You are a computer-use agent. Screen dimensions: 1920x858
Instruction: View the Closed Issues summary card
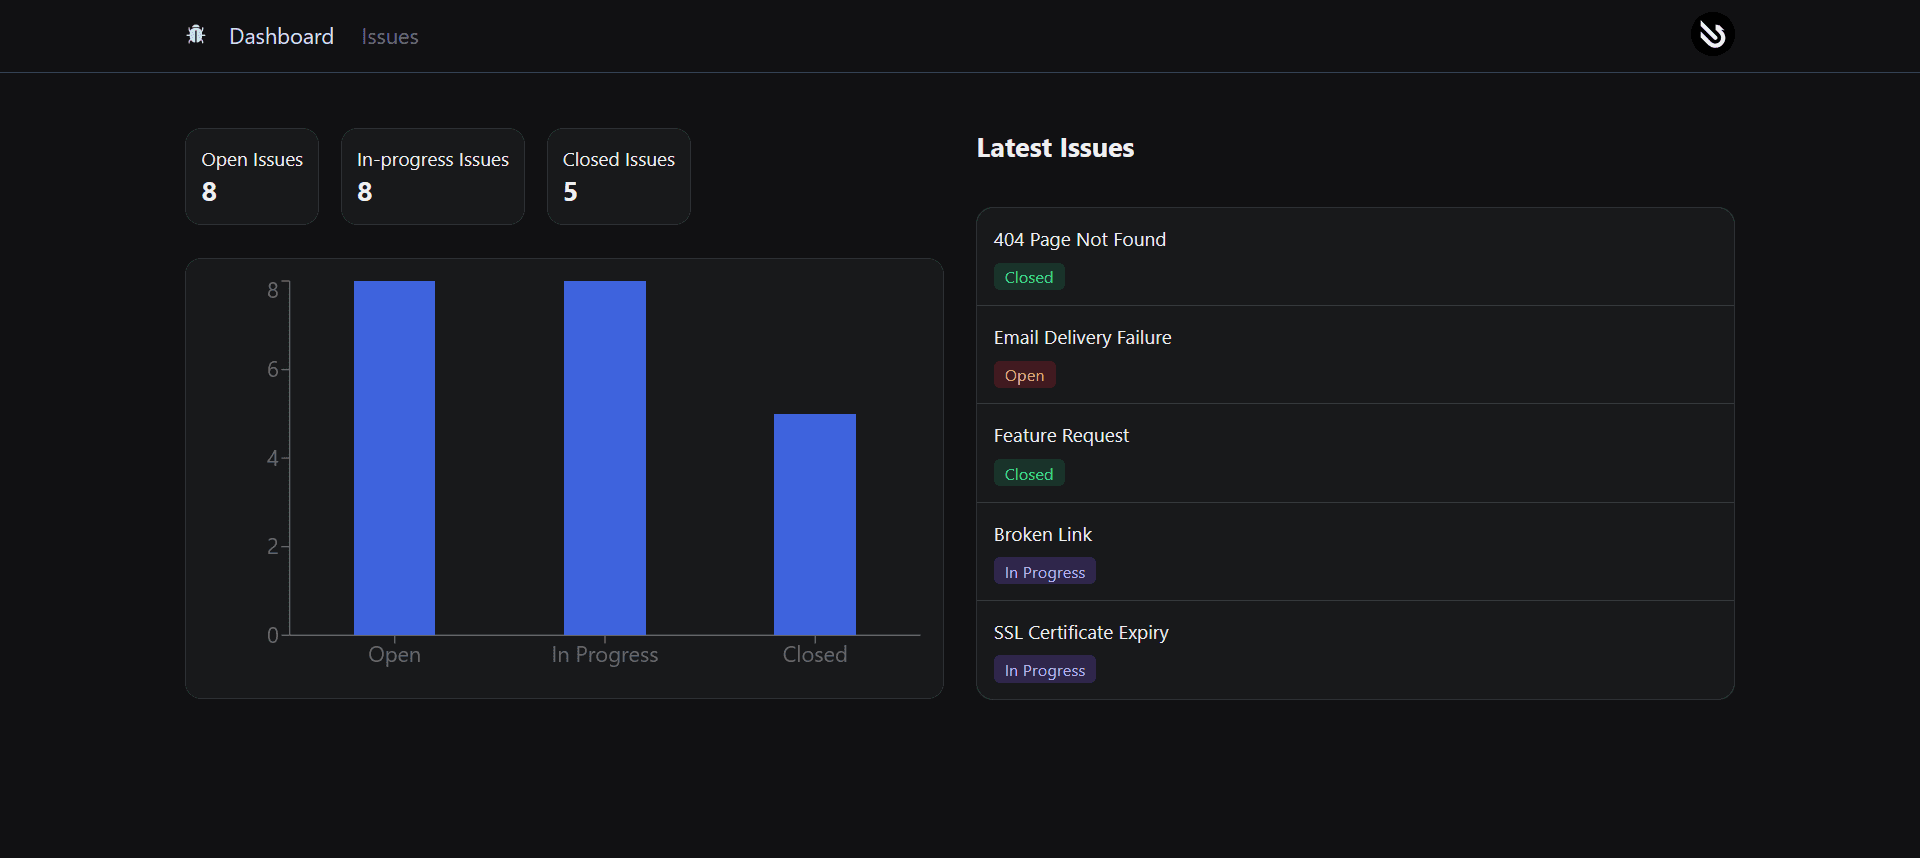pyautogui.click(x=618, y=176)
